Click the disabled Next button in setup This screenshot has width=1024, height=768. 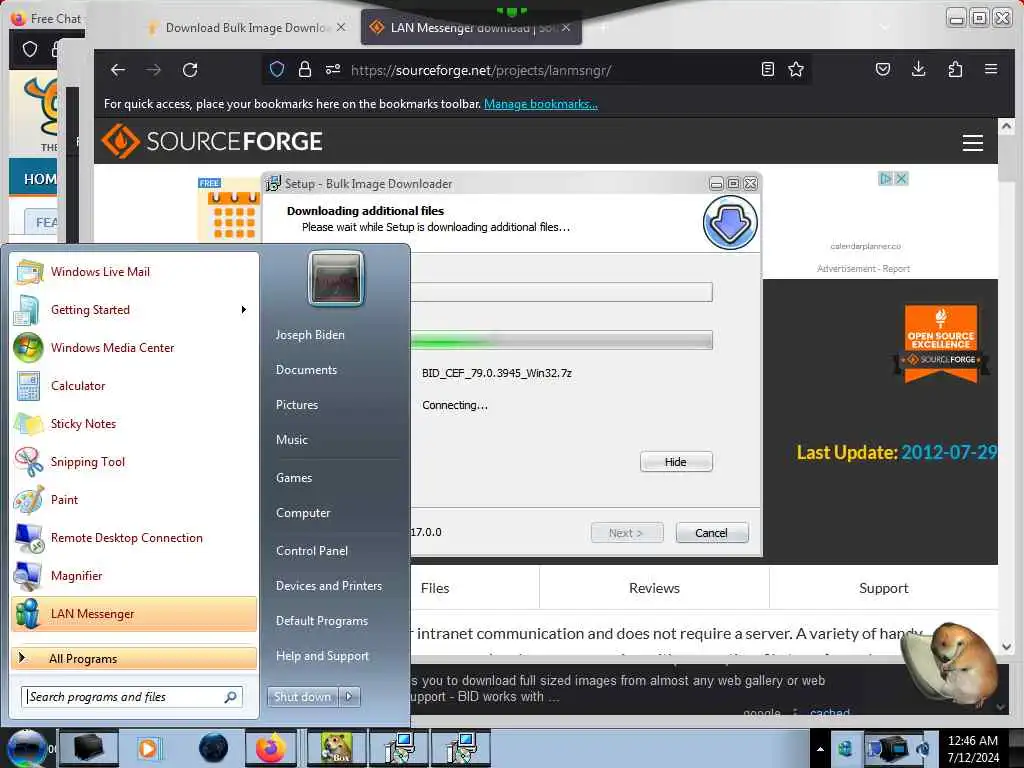pyautogui.click(x=626, y=533)
